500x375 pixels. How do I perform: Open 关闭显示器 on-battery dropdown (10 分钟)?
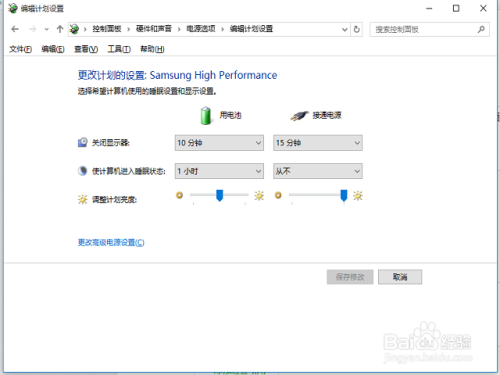coord(219,143)
